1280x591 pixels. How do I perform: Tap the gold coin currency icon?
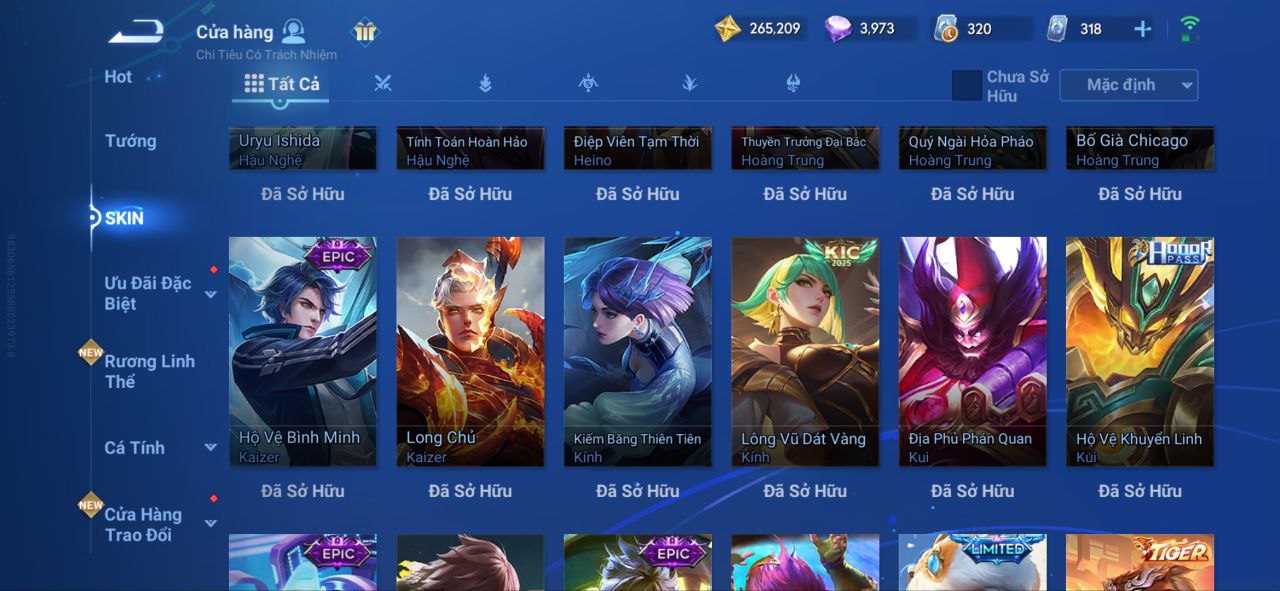point(728,28)
